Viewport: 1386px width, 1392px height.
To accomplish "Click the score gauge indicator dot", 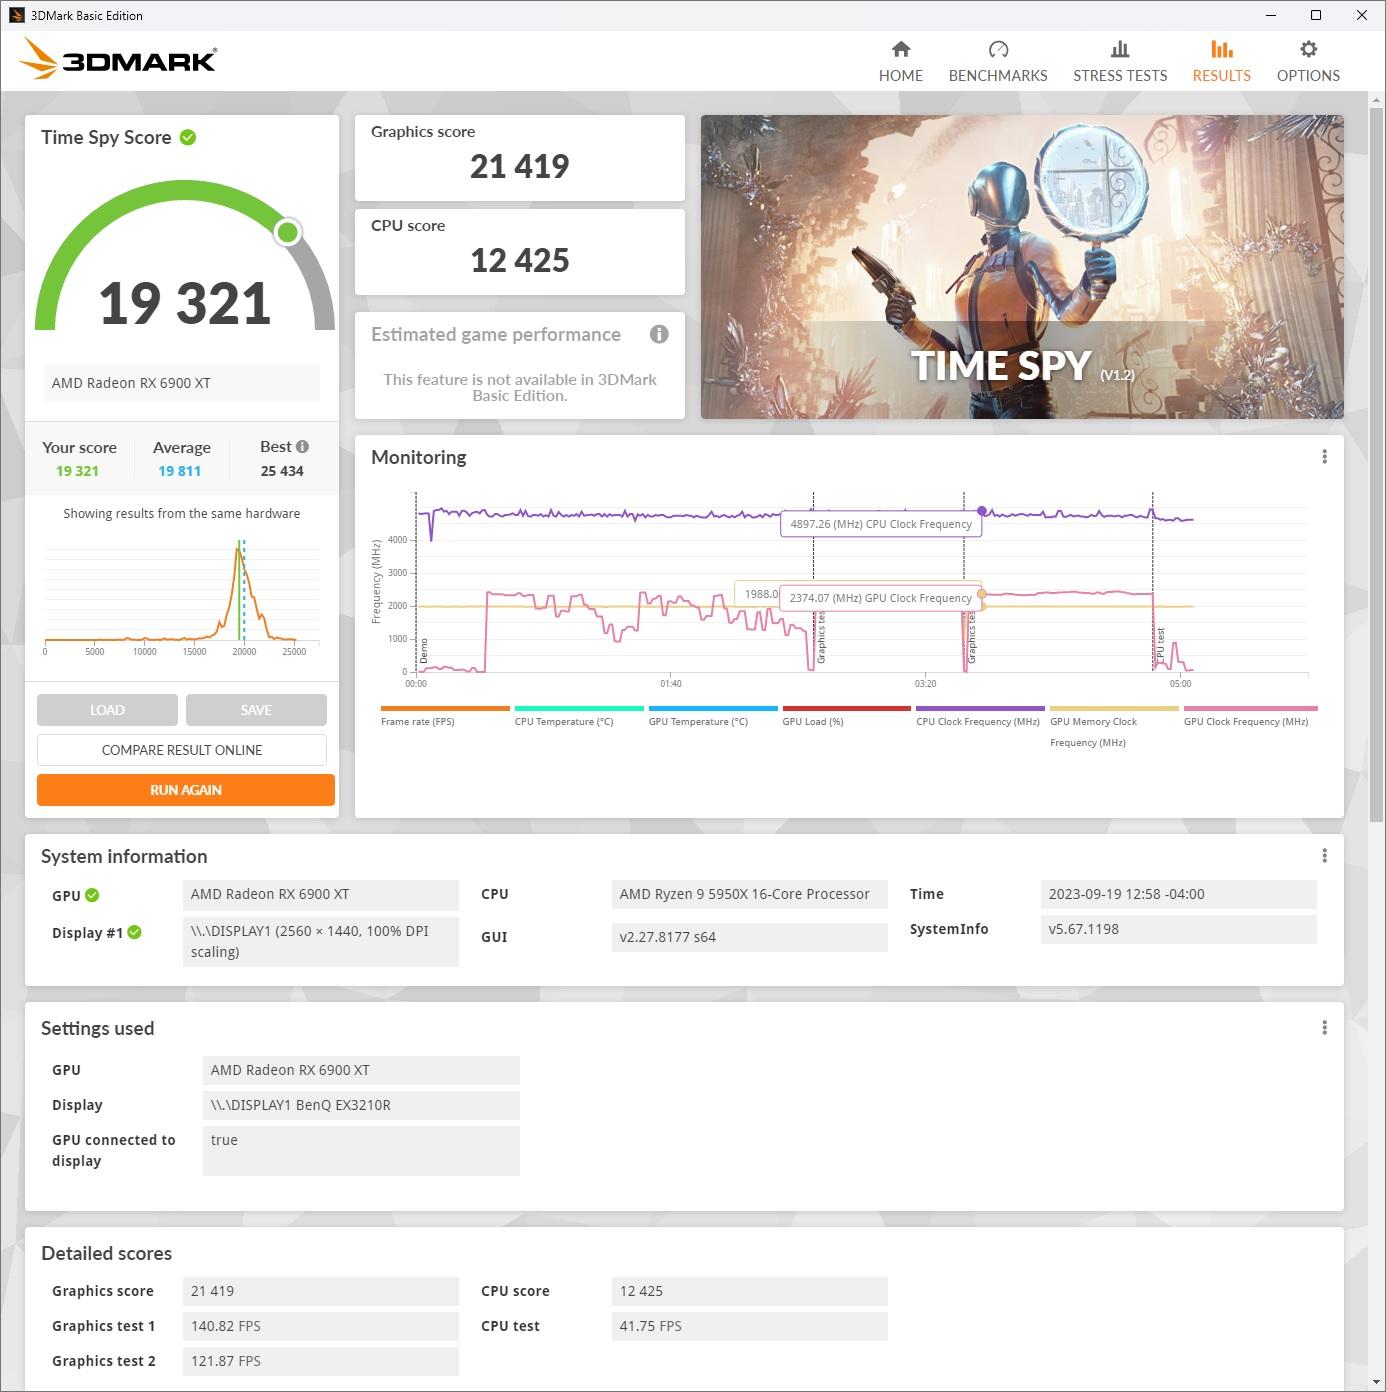I will point(287,232).
